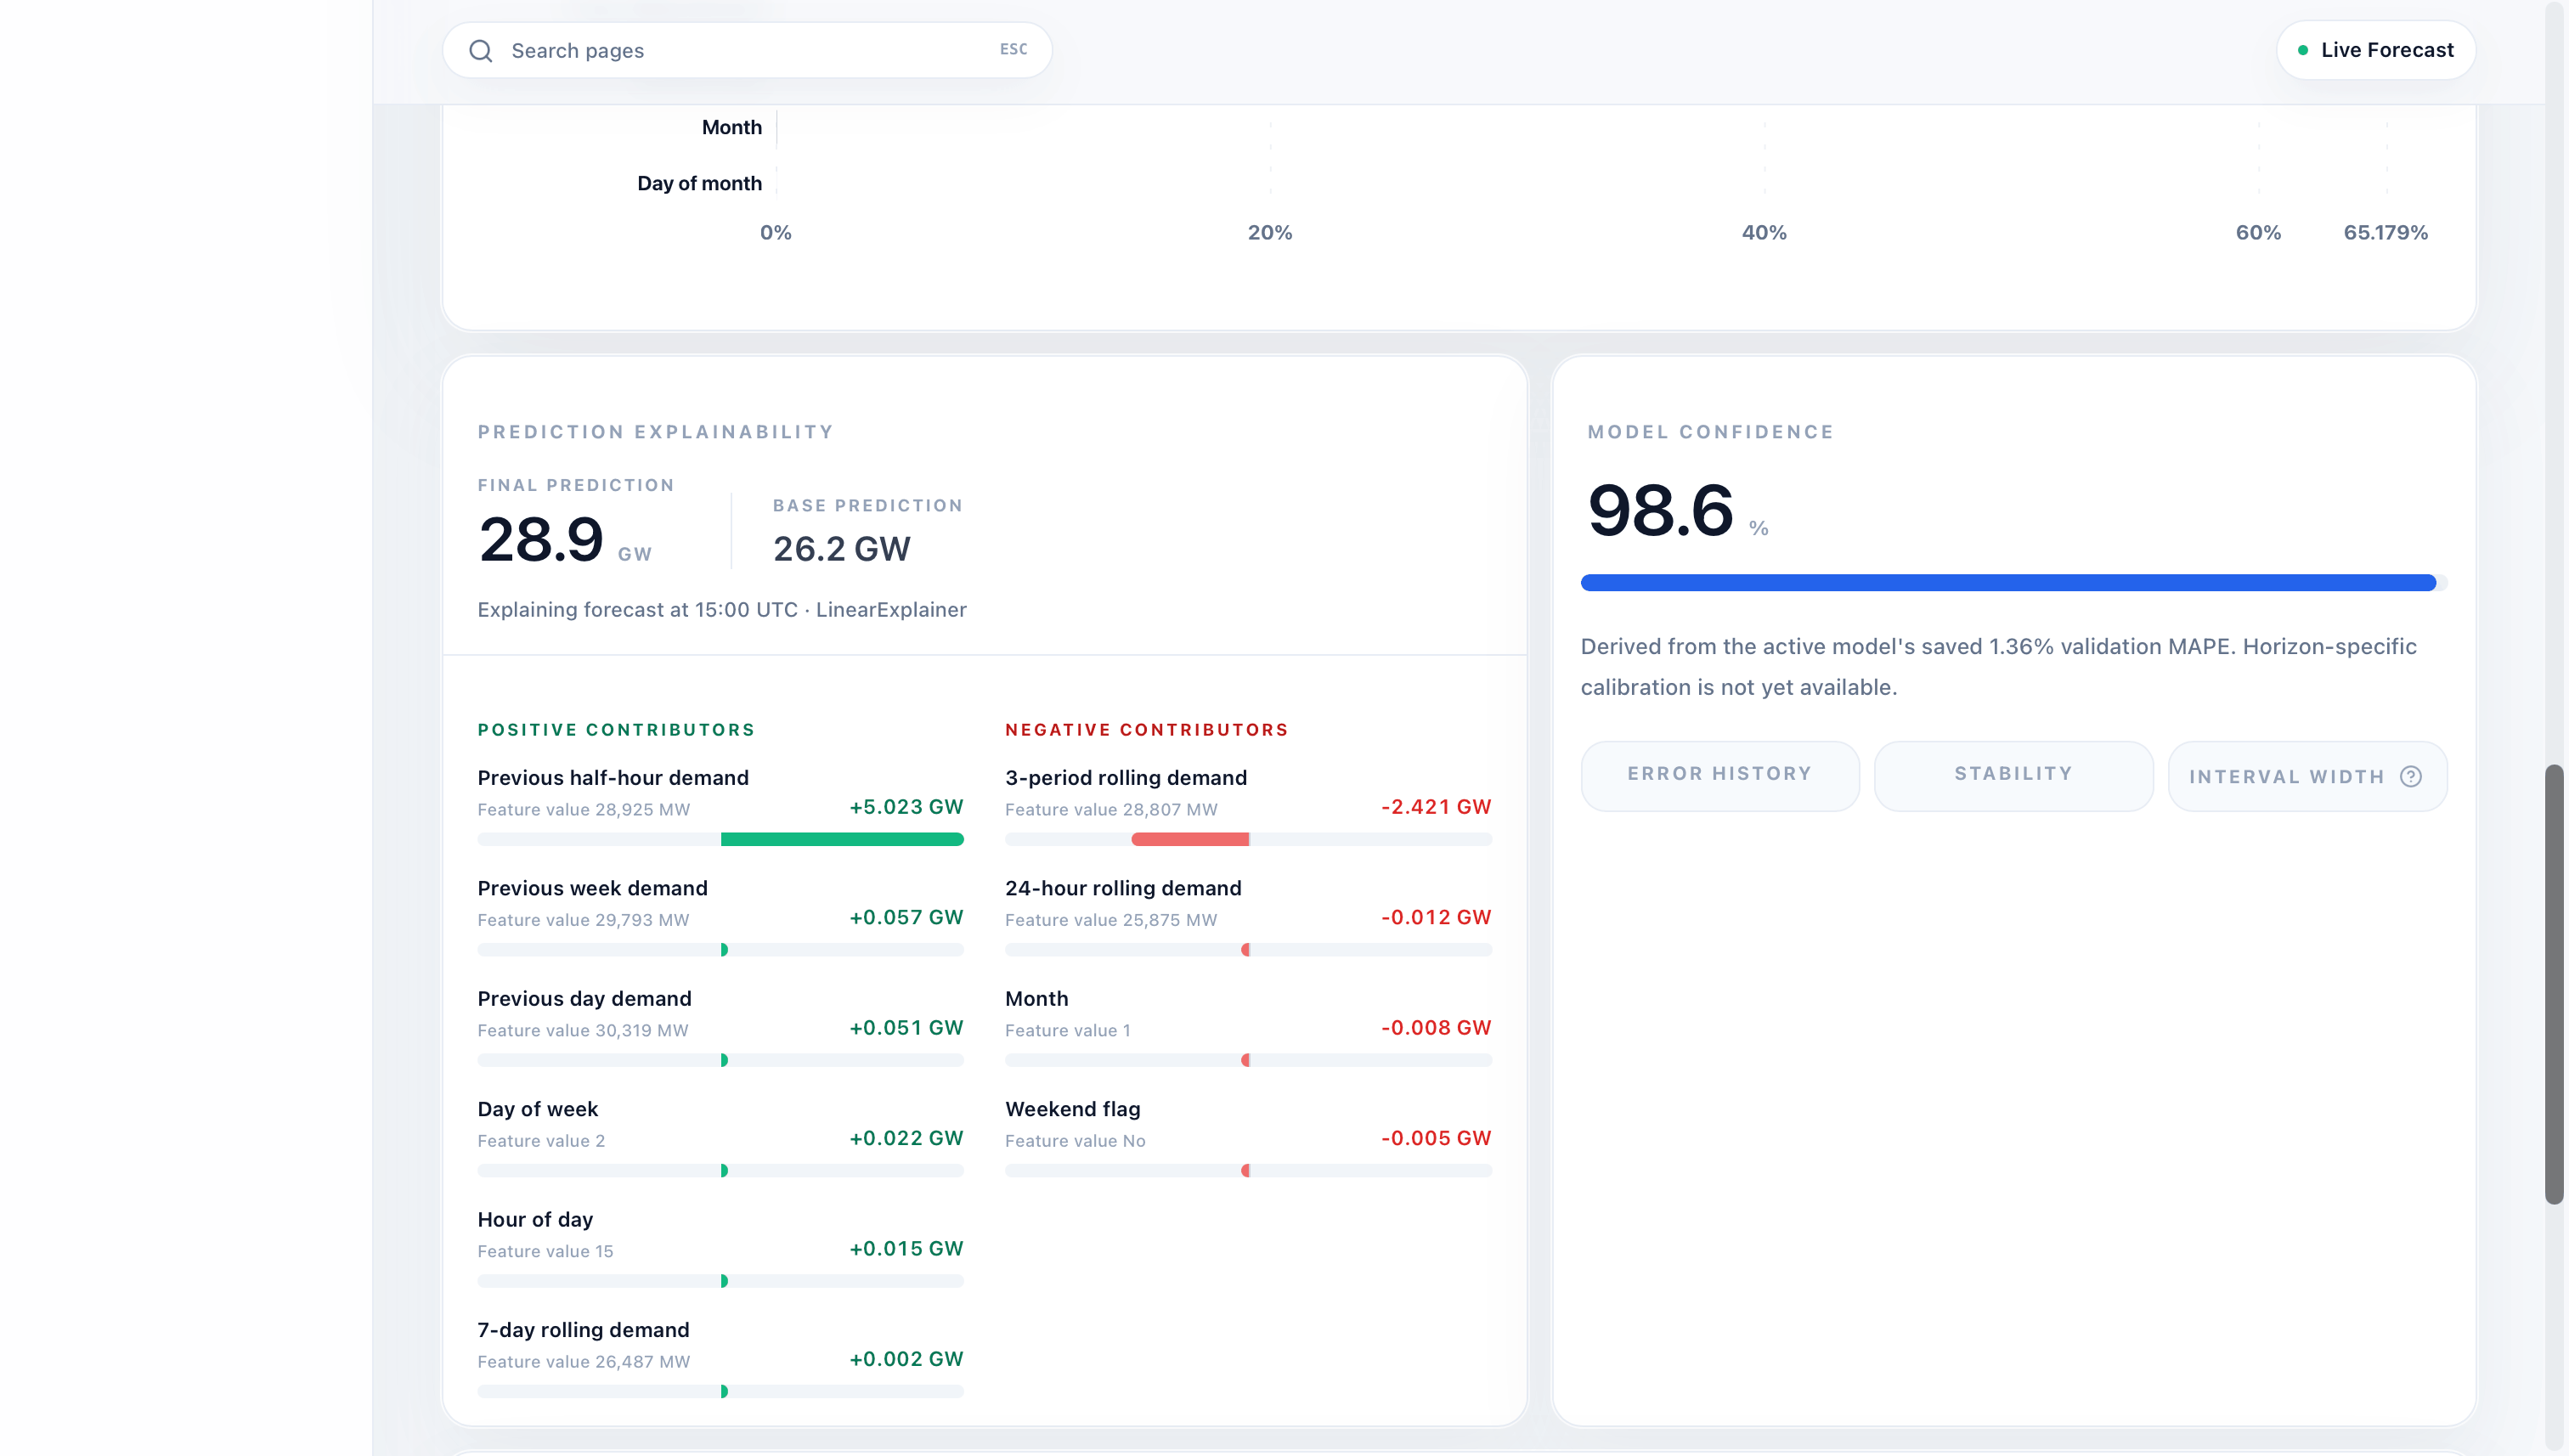This screenshot has width=2569, height=1456.
Task: Click the Model Confidence heading
Action: click(x=1710, y=432)
